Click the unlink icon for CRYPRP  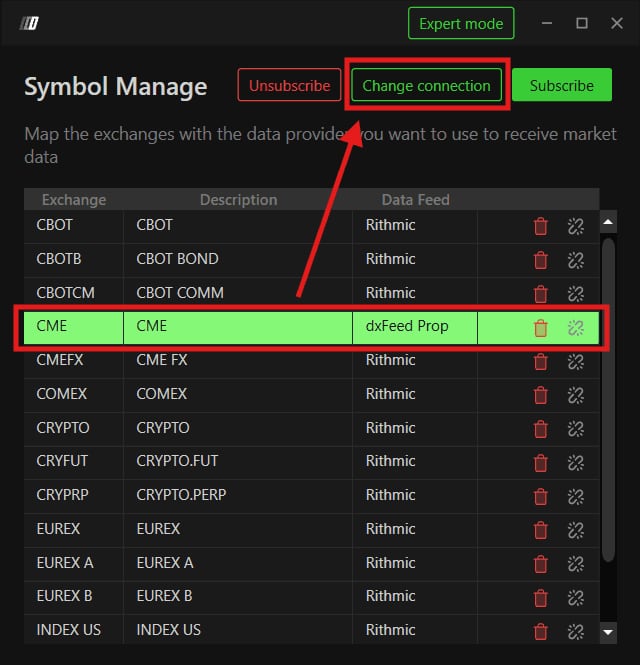click(576, 496)
